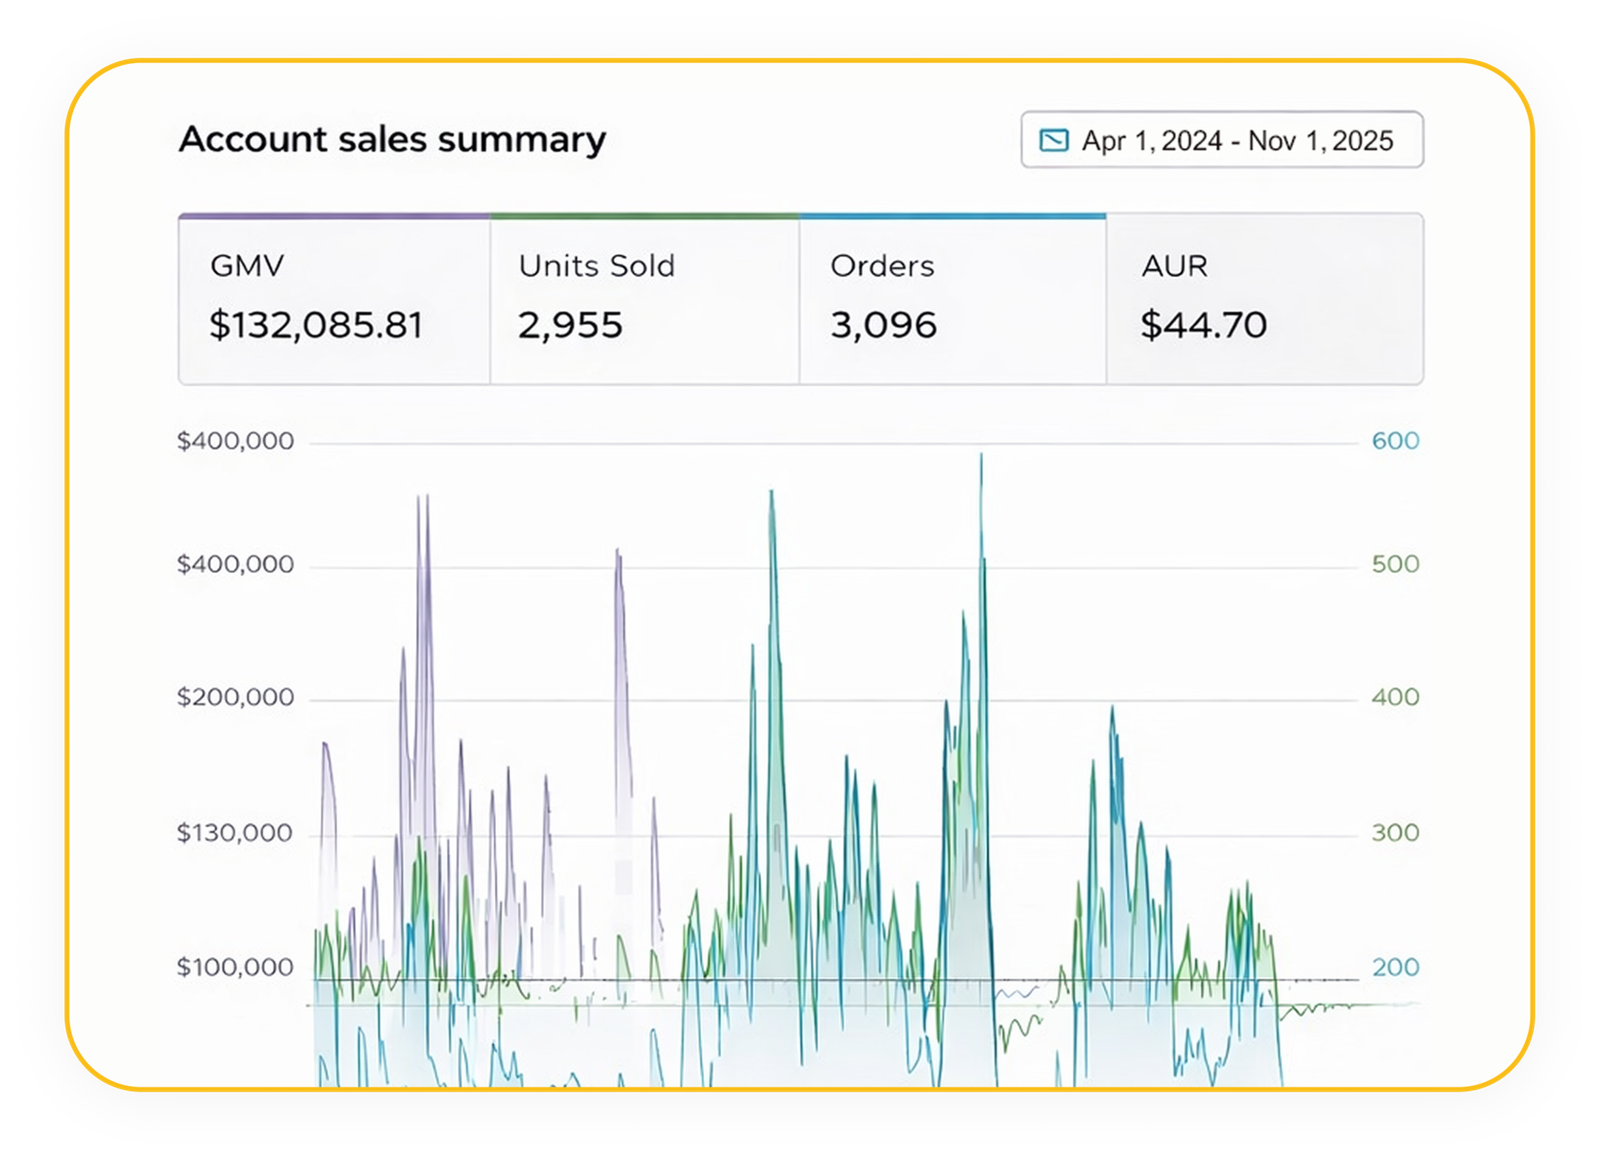Click the green color bar above Units Sold

pyautogui.click(x=645, y=215)
